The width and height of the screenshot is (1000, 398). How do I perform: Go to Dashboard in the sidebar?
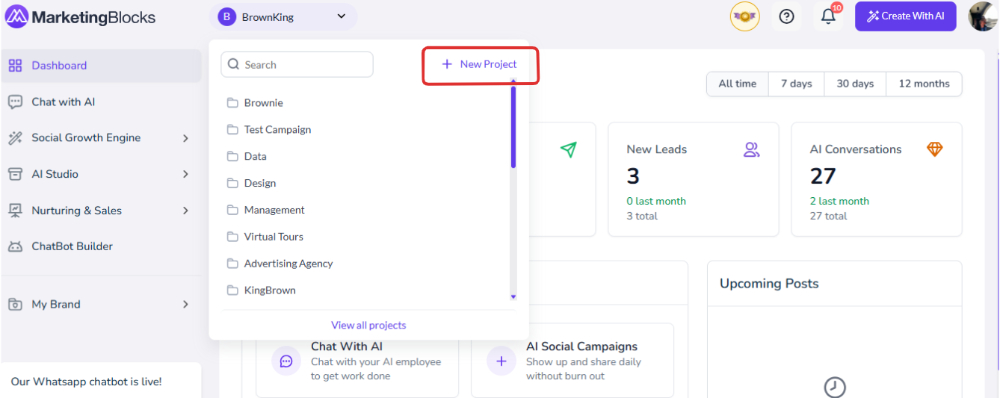pos(101,65)
